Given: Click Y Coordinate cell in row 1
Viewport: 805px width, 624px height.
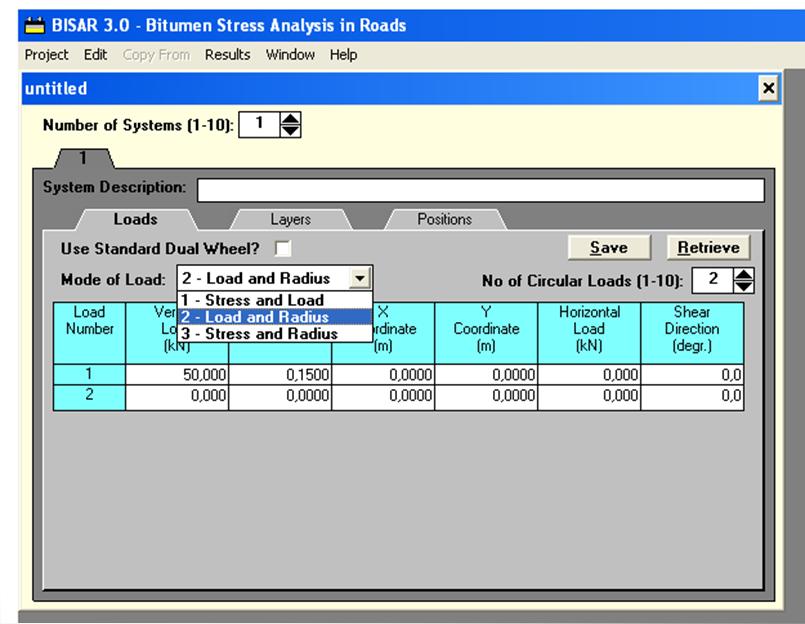Looking at the screenshot, I should point(486,375).
